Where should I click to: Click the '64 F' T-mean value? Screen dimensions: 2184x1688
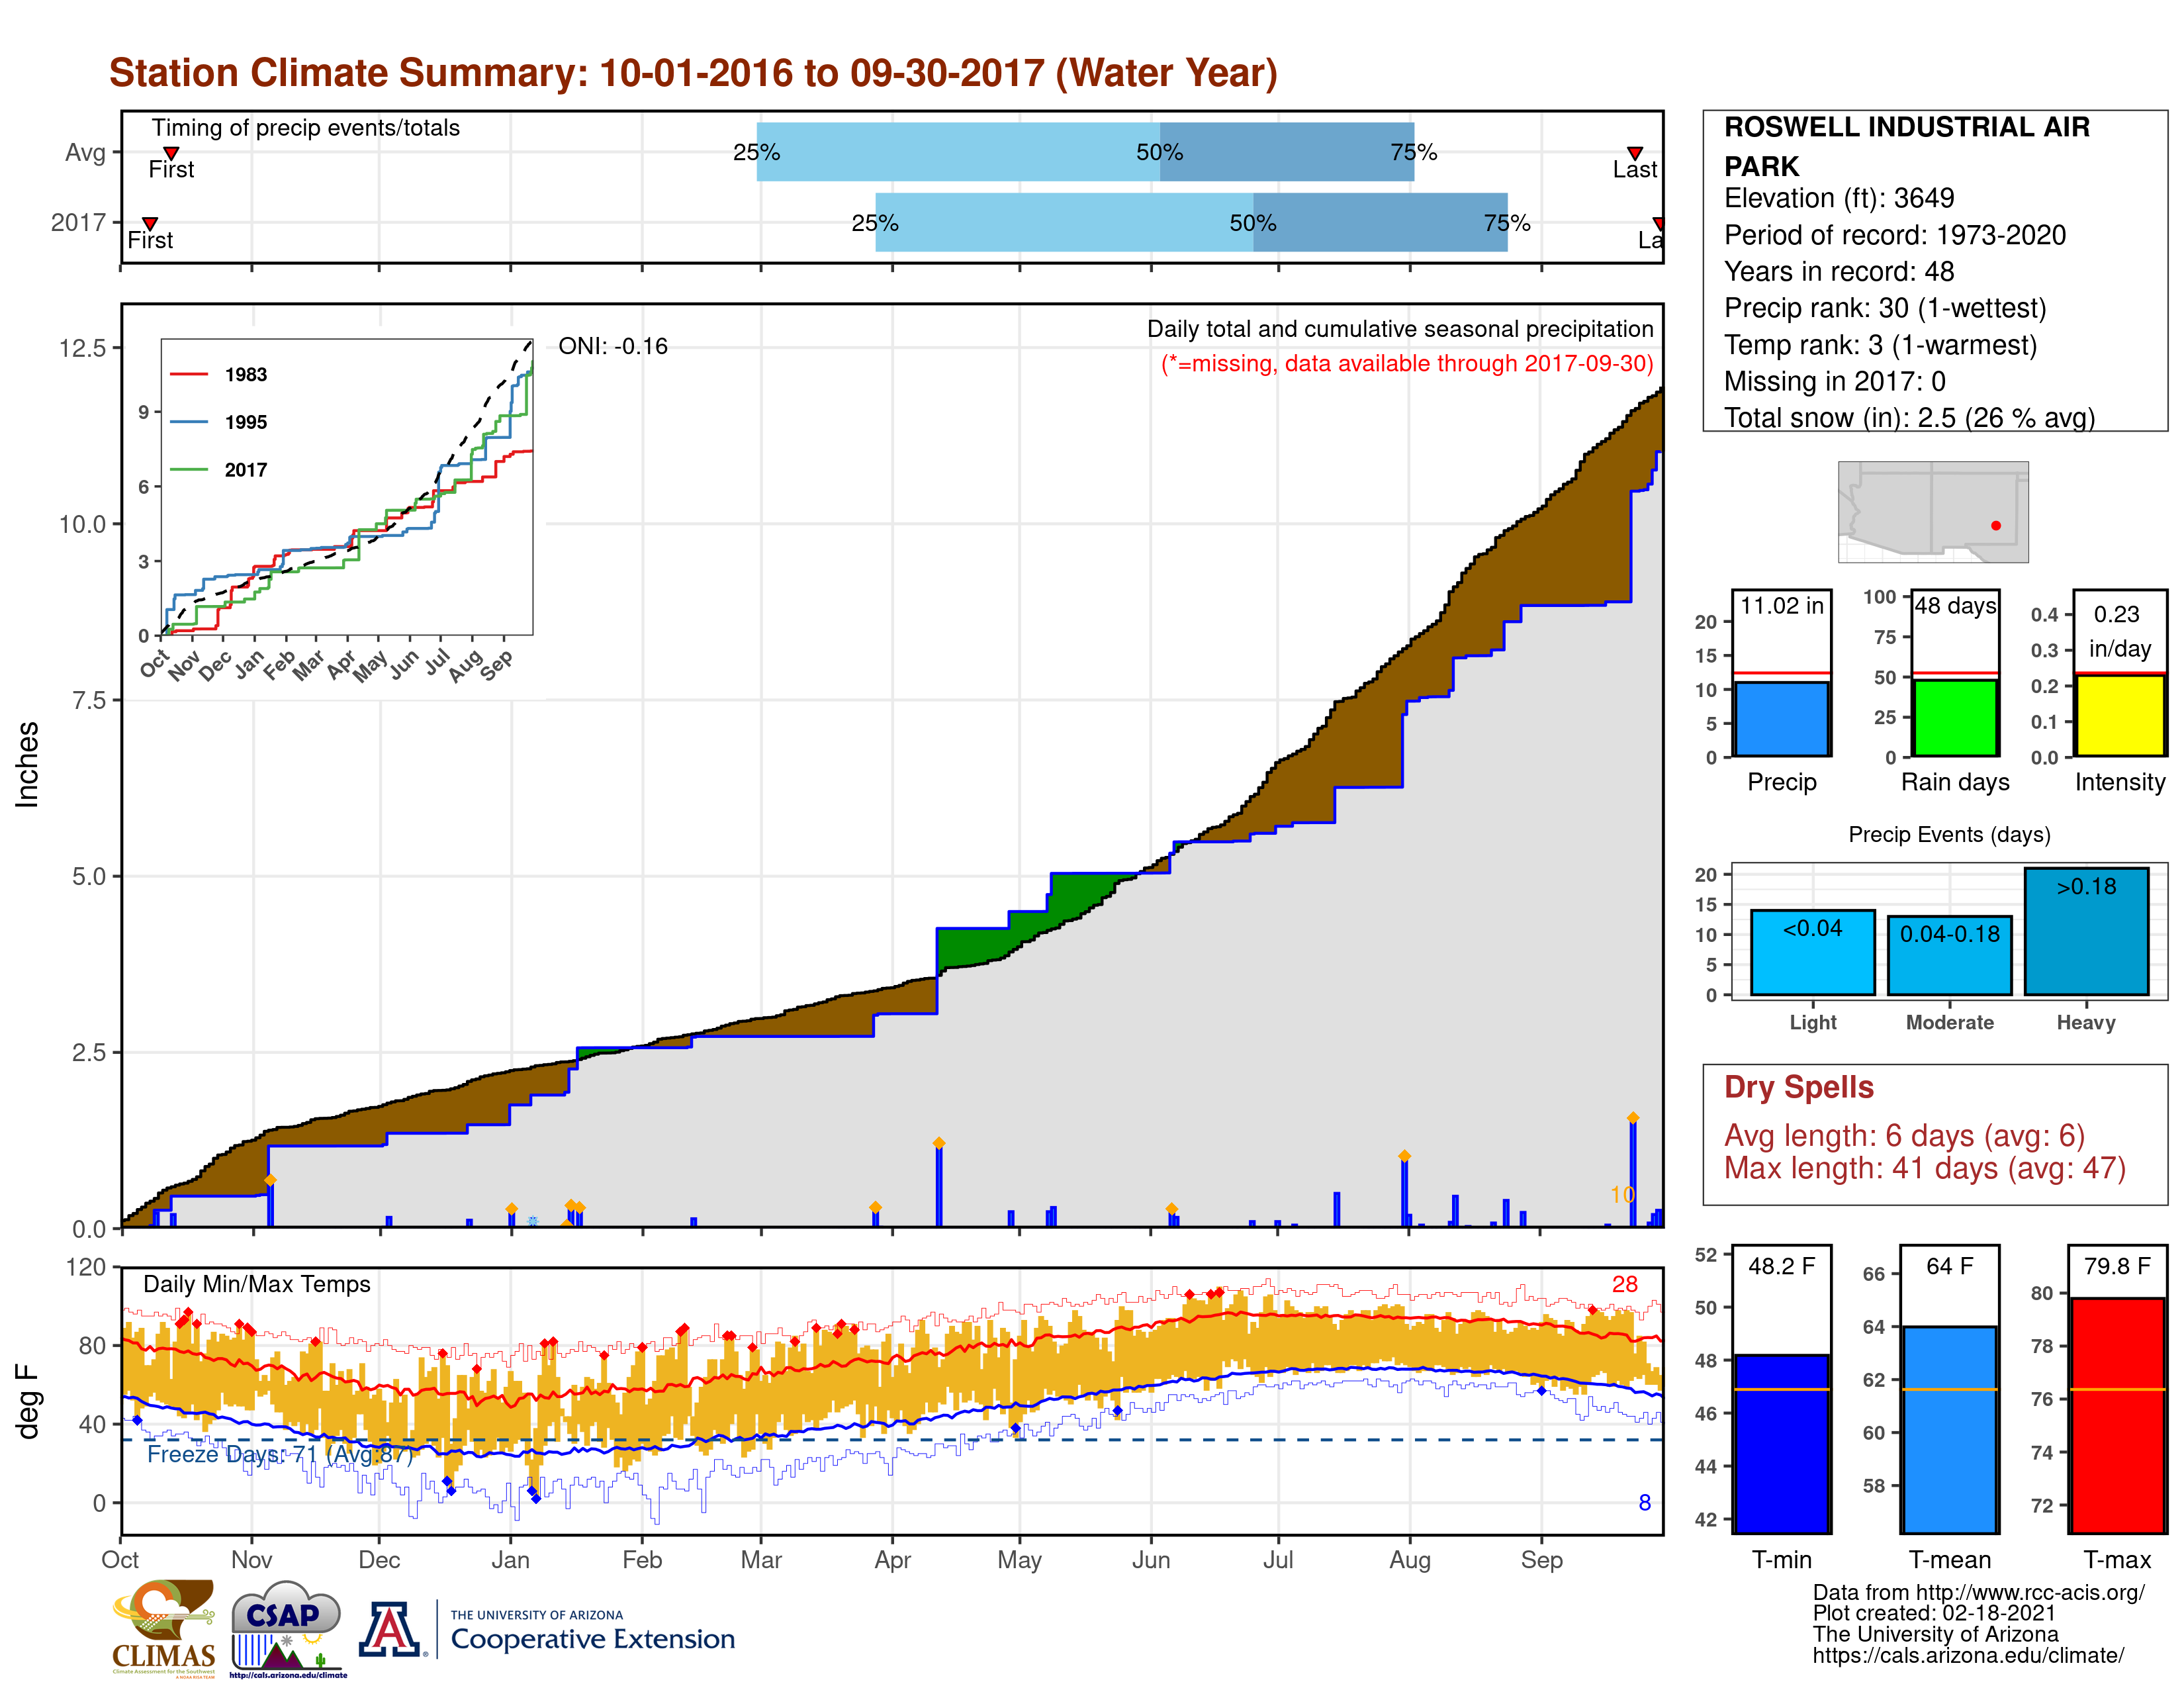click(x=1950, y=1267)
